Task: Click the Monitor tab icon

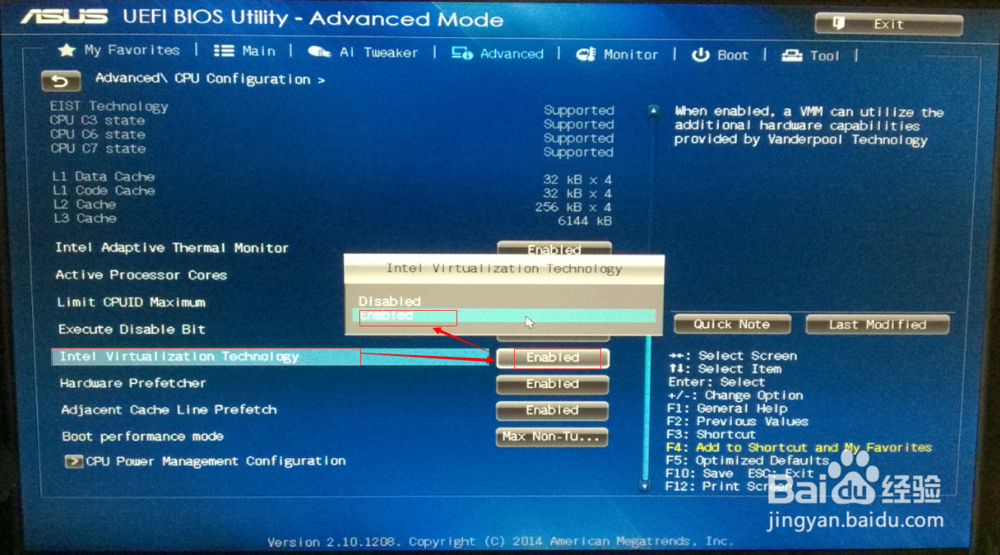Action: click(585, 55)
